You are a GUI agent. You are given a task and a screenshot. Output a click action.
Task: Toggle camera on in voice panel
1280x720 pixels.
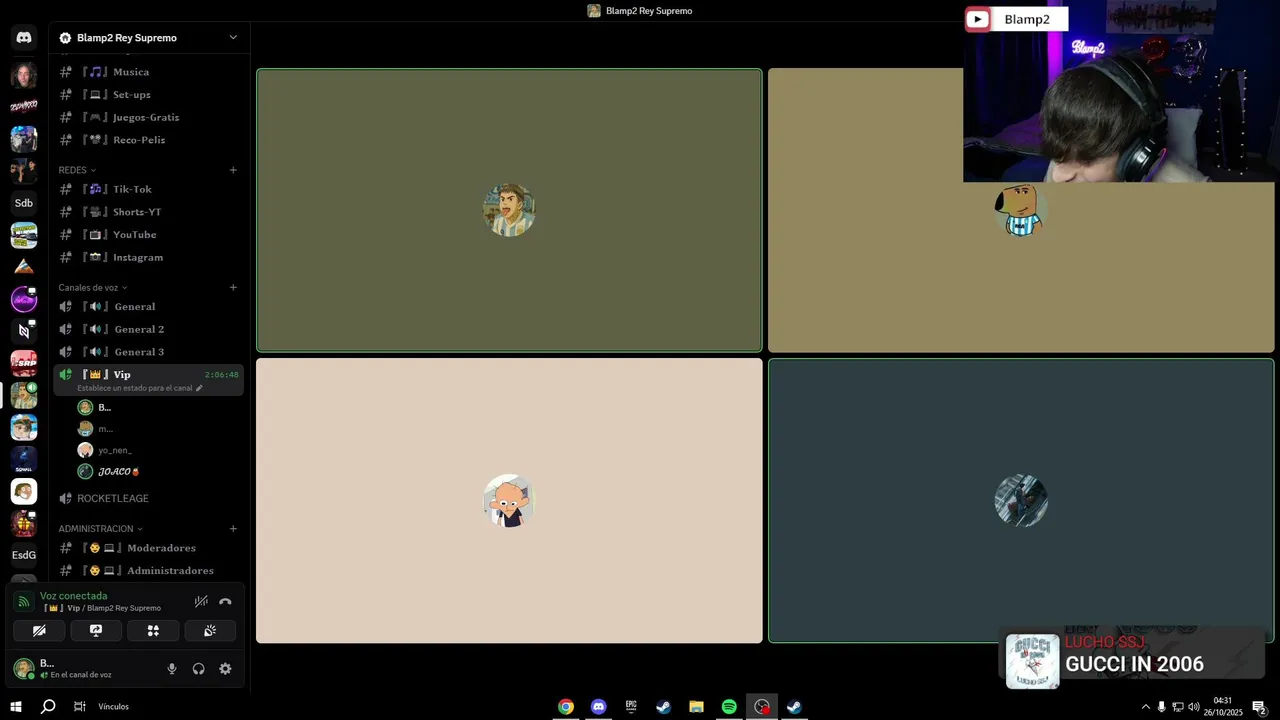click(x=39, y=630)
